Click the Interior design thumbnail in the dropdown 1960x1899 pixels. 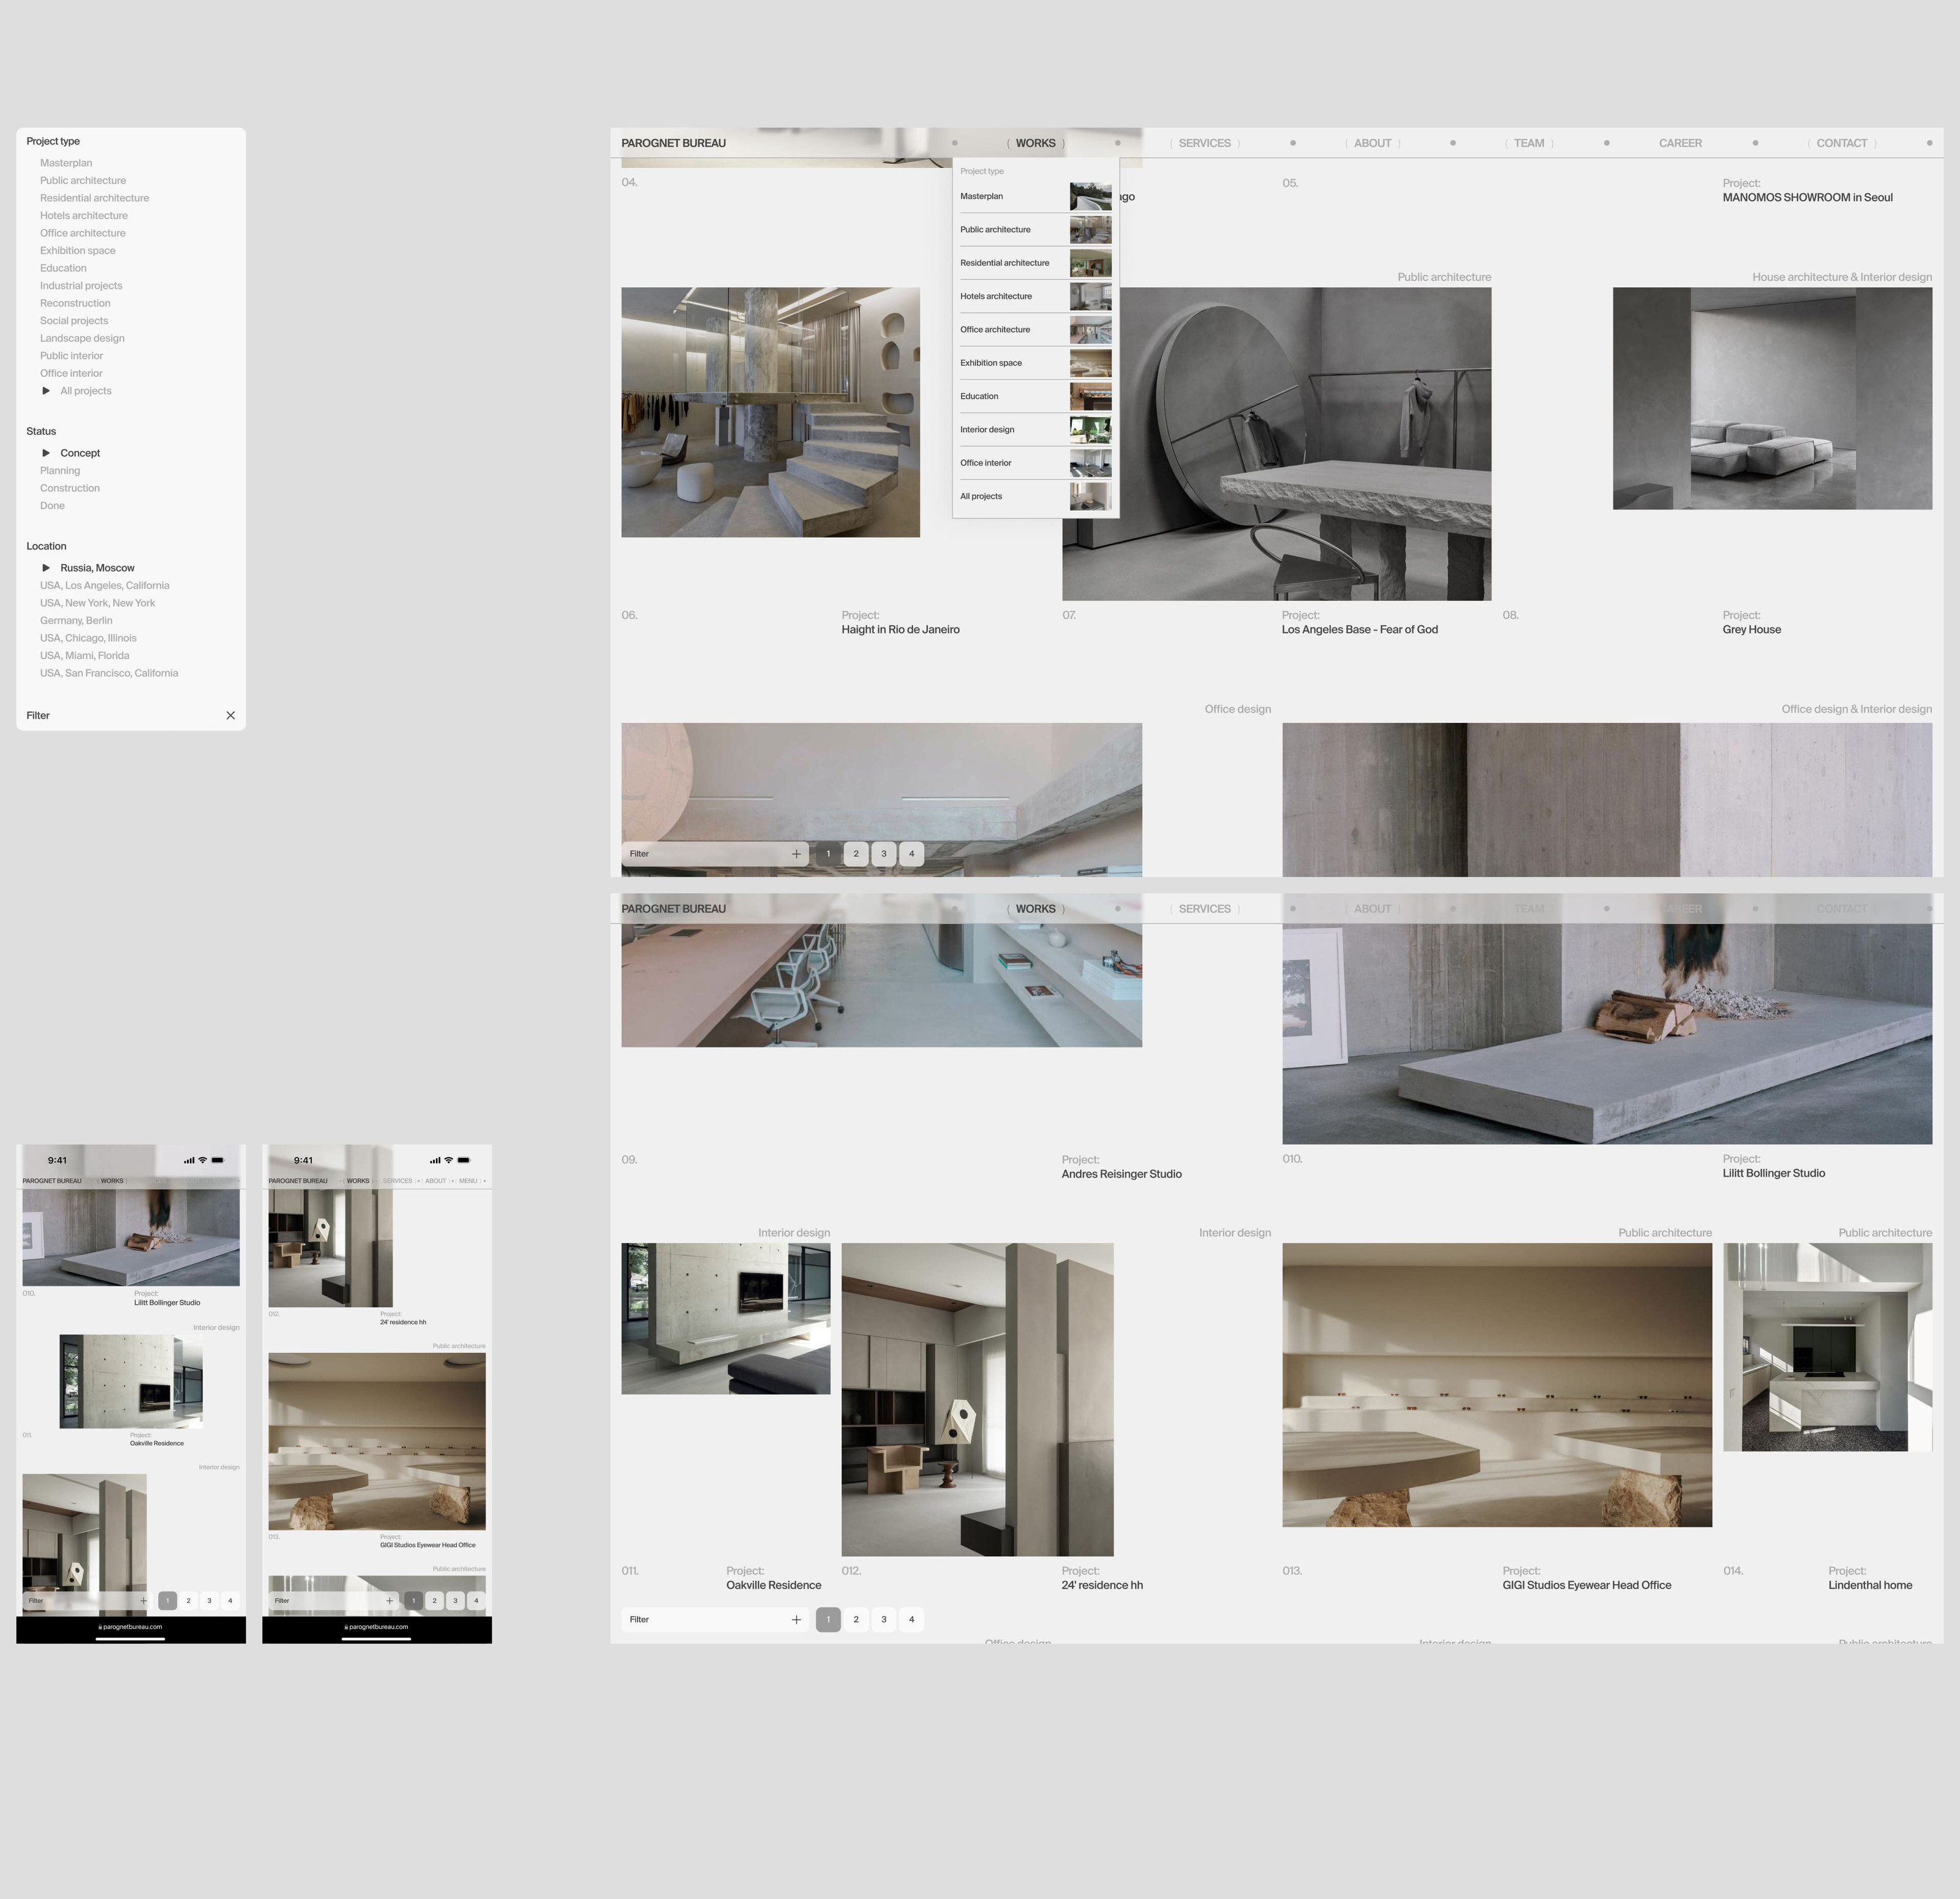(1090, 430)
